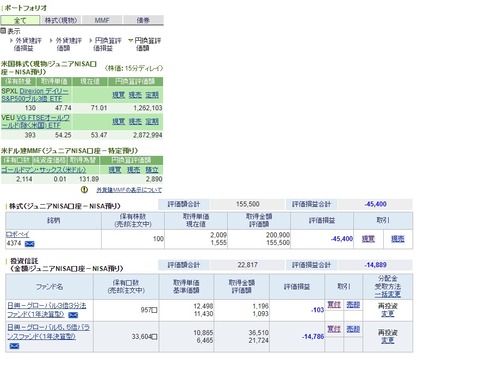Image resolution: width=480 pixels, height=366 pixels.
Task: Click 売却 for 3倍3分法ファンド
Action: (353, 305)
